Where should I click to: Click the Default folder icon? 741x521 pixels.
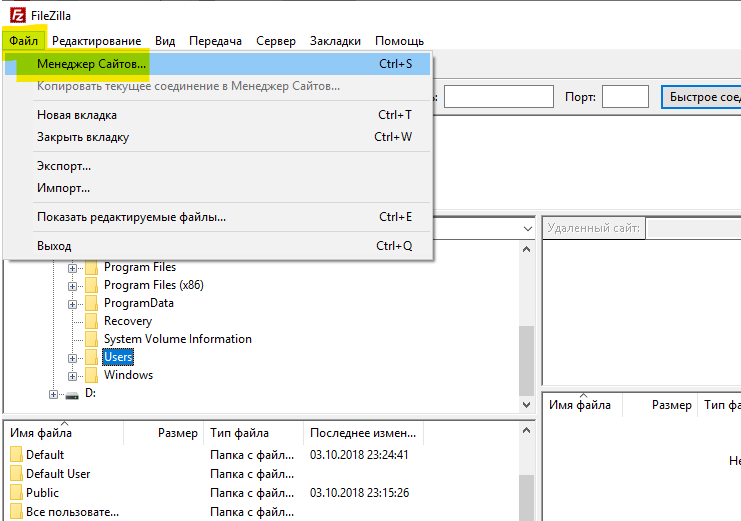tap(16, 454)
